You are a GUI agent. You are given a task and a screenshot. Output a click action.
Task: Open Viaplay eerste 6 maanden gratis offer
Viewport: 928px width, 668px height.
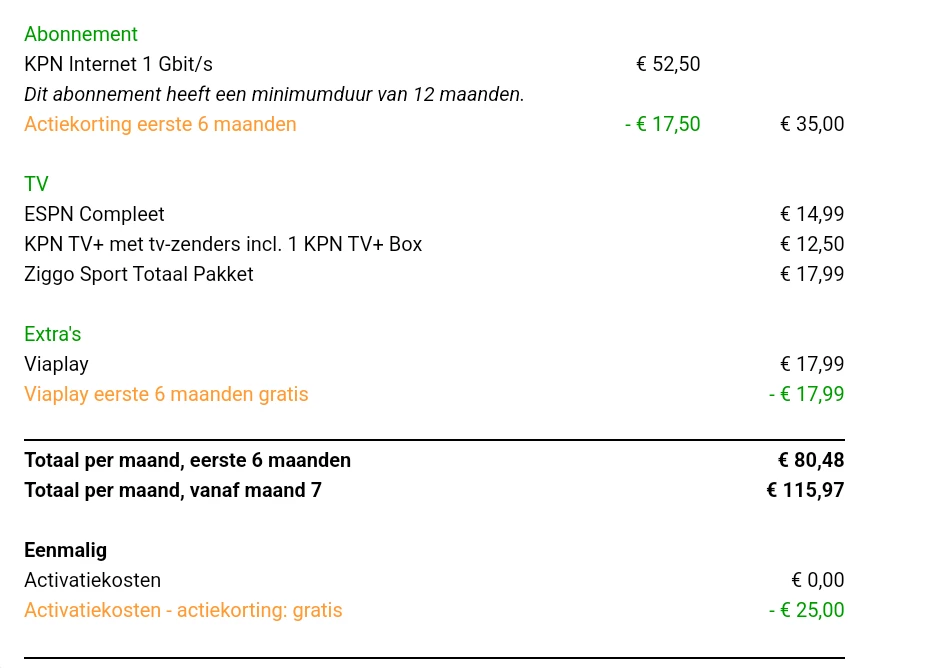(x=166, y=394)
